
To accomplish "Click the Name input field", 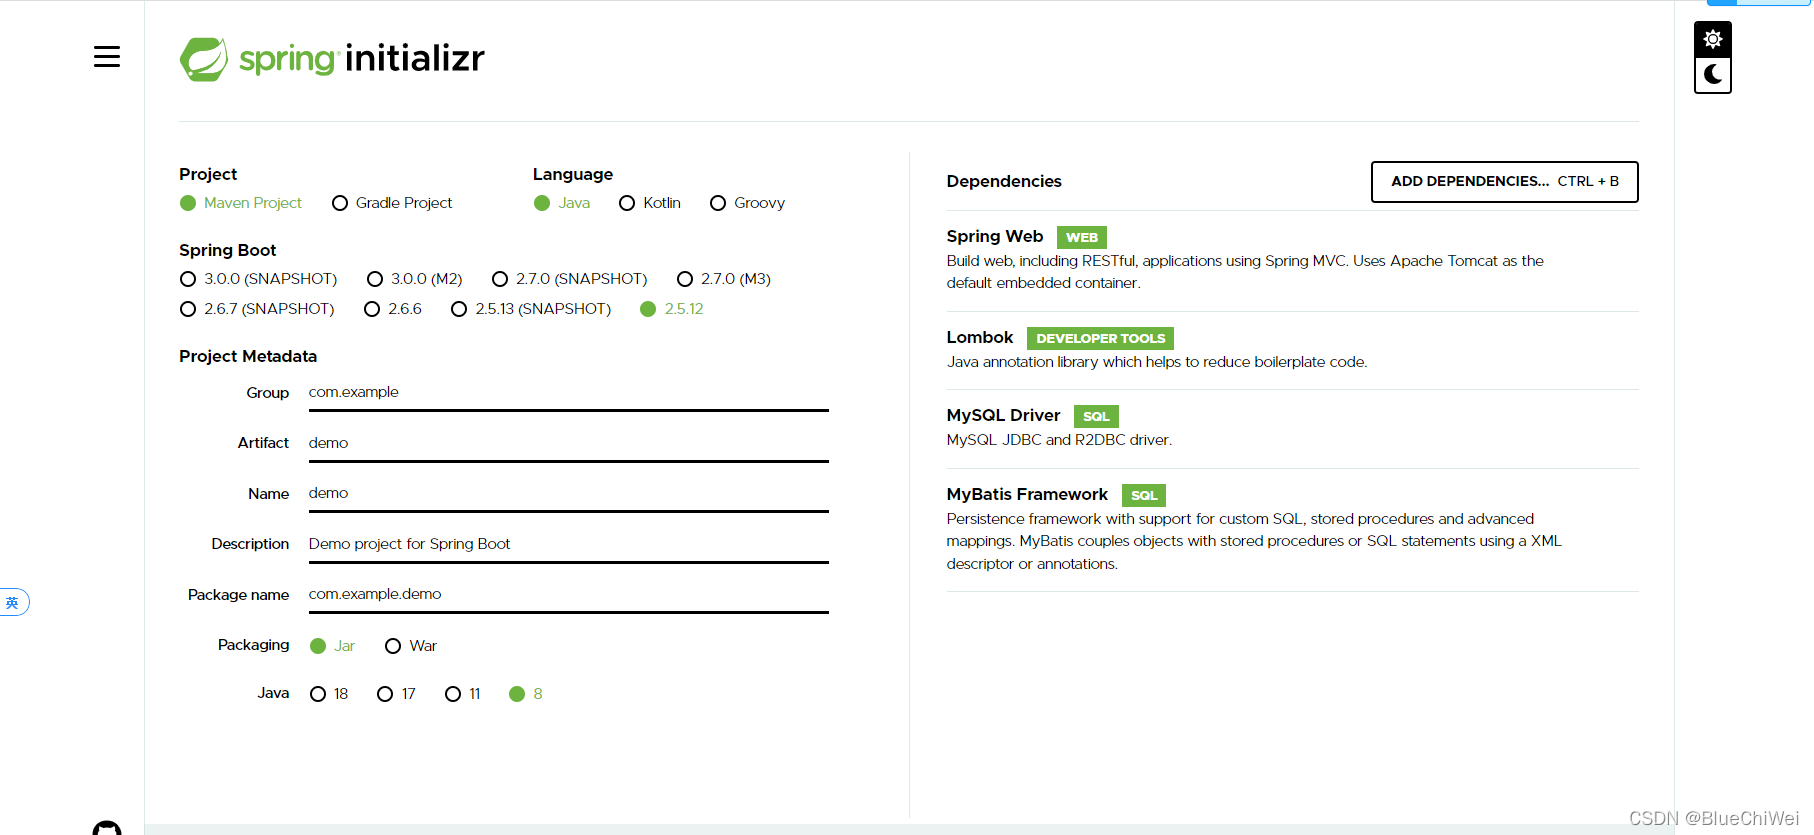I will coord(568,494).
